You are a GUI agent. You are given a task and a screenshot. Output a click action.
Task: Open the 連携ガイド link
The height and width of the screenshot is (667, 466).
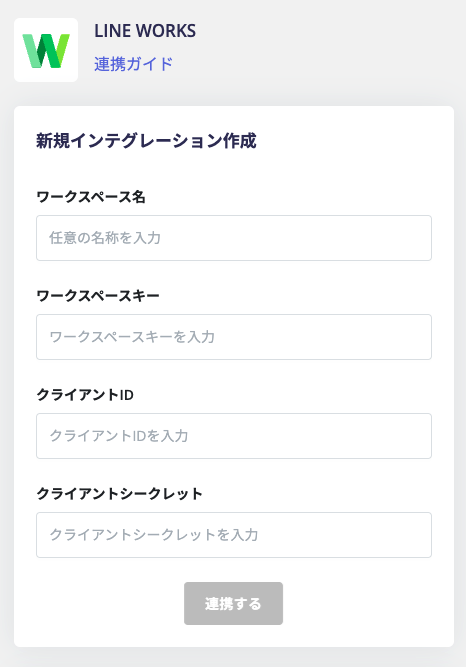coord(133,64)
